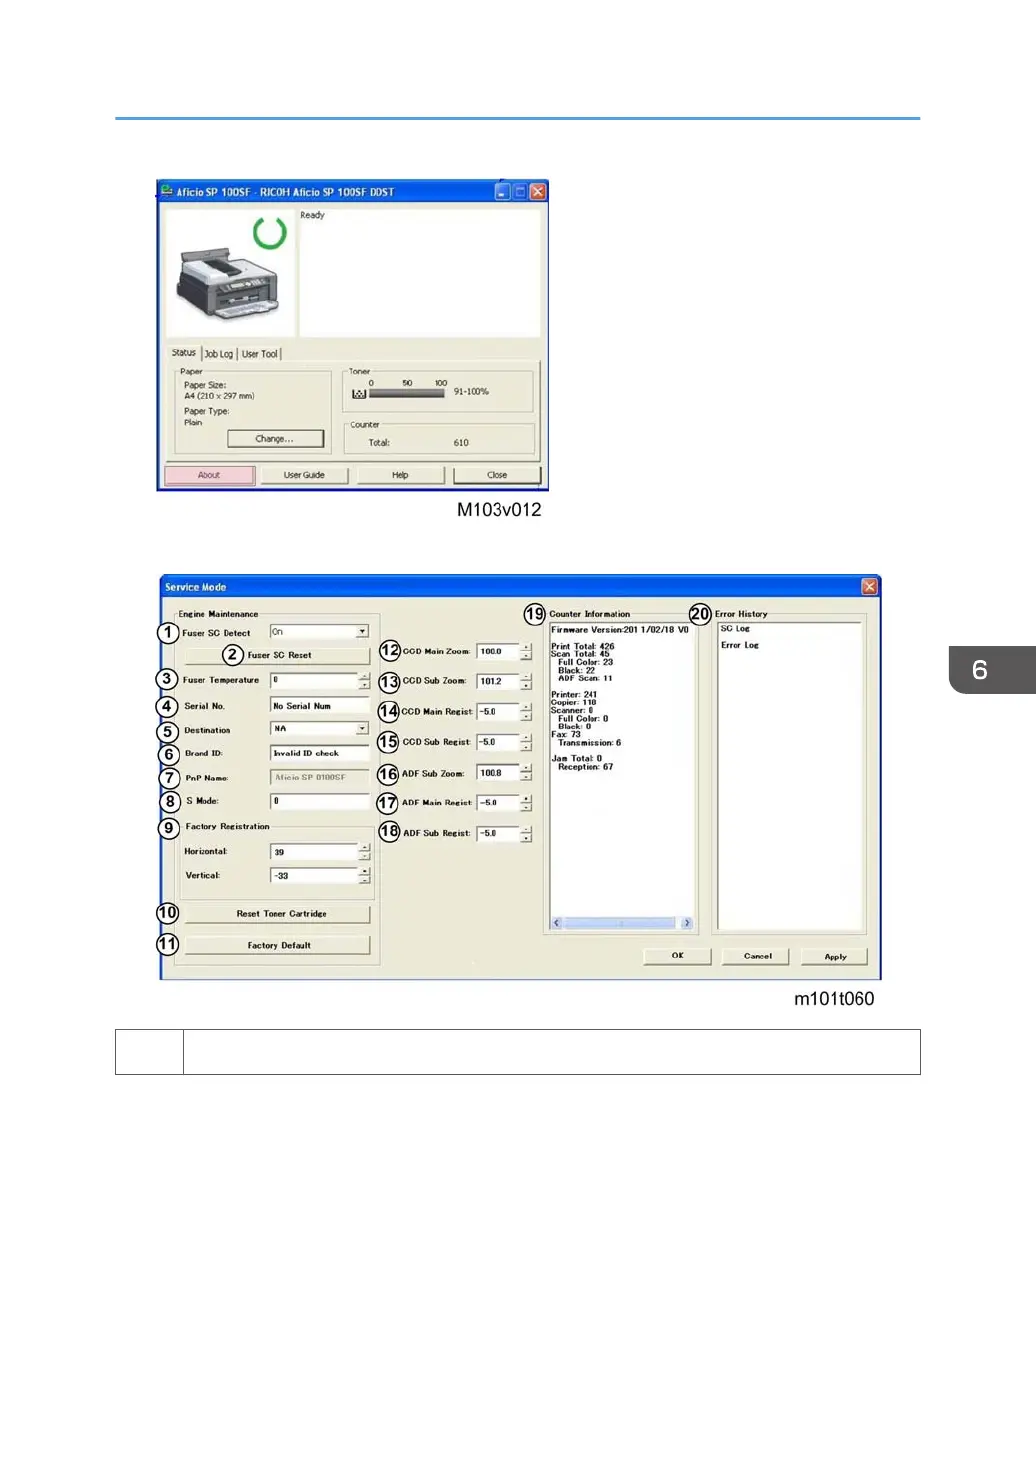Click the ADF Sub Zoom value field
The image size is (1036, 1470).
point(498,773)
